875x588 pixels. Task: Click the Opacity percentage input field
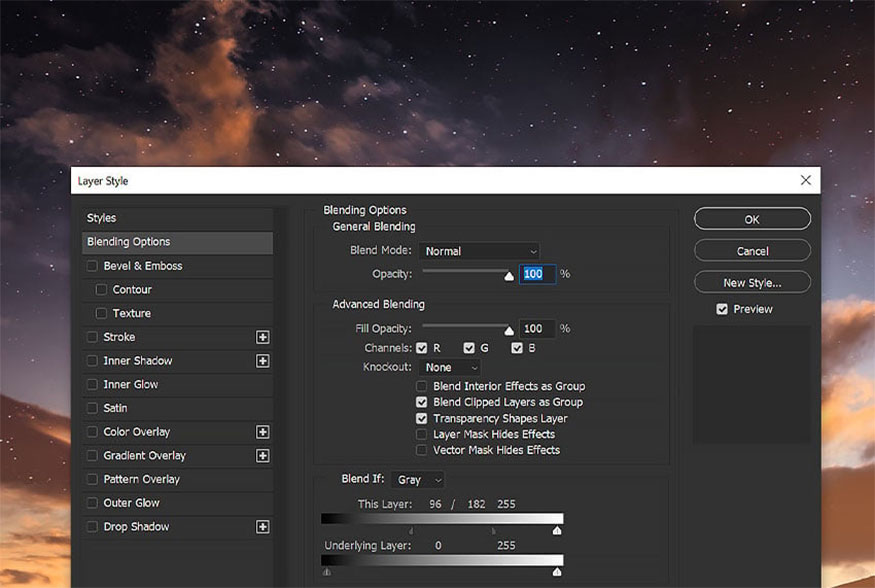click(x=537, y=274)
